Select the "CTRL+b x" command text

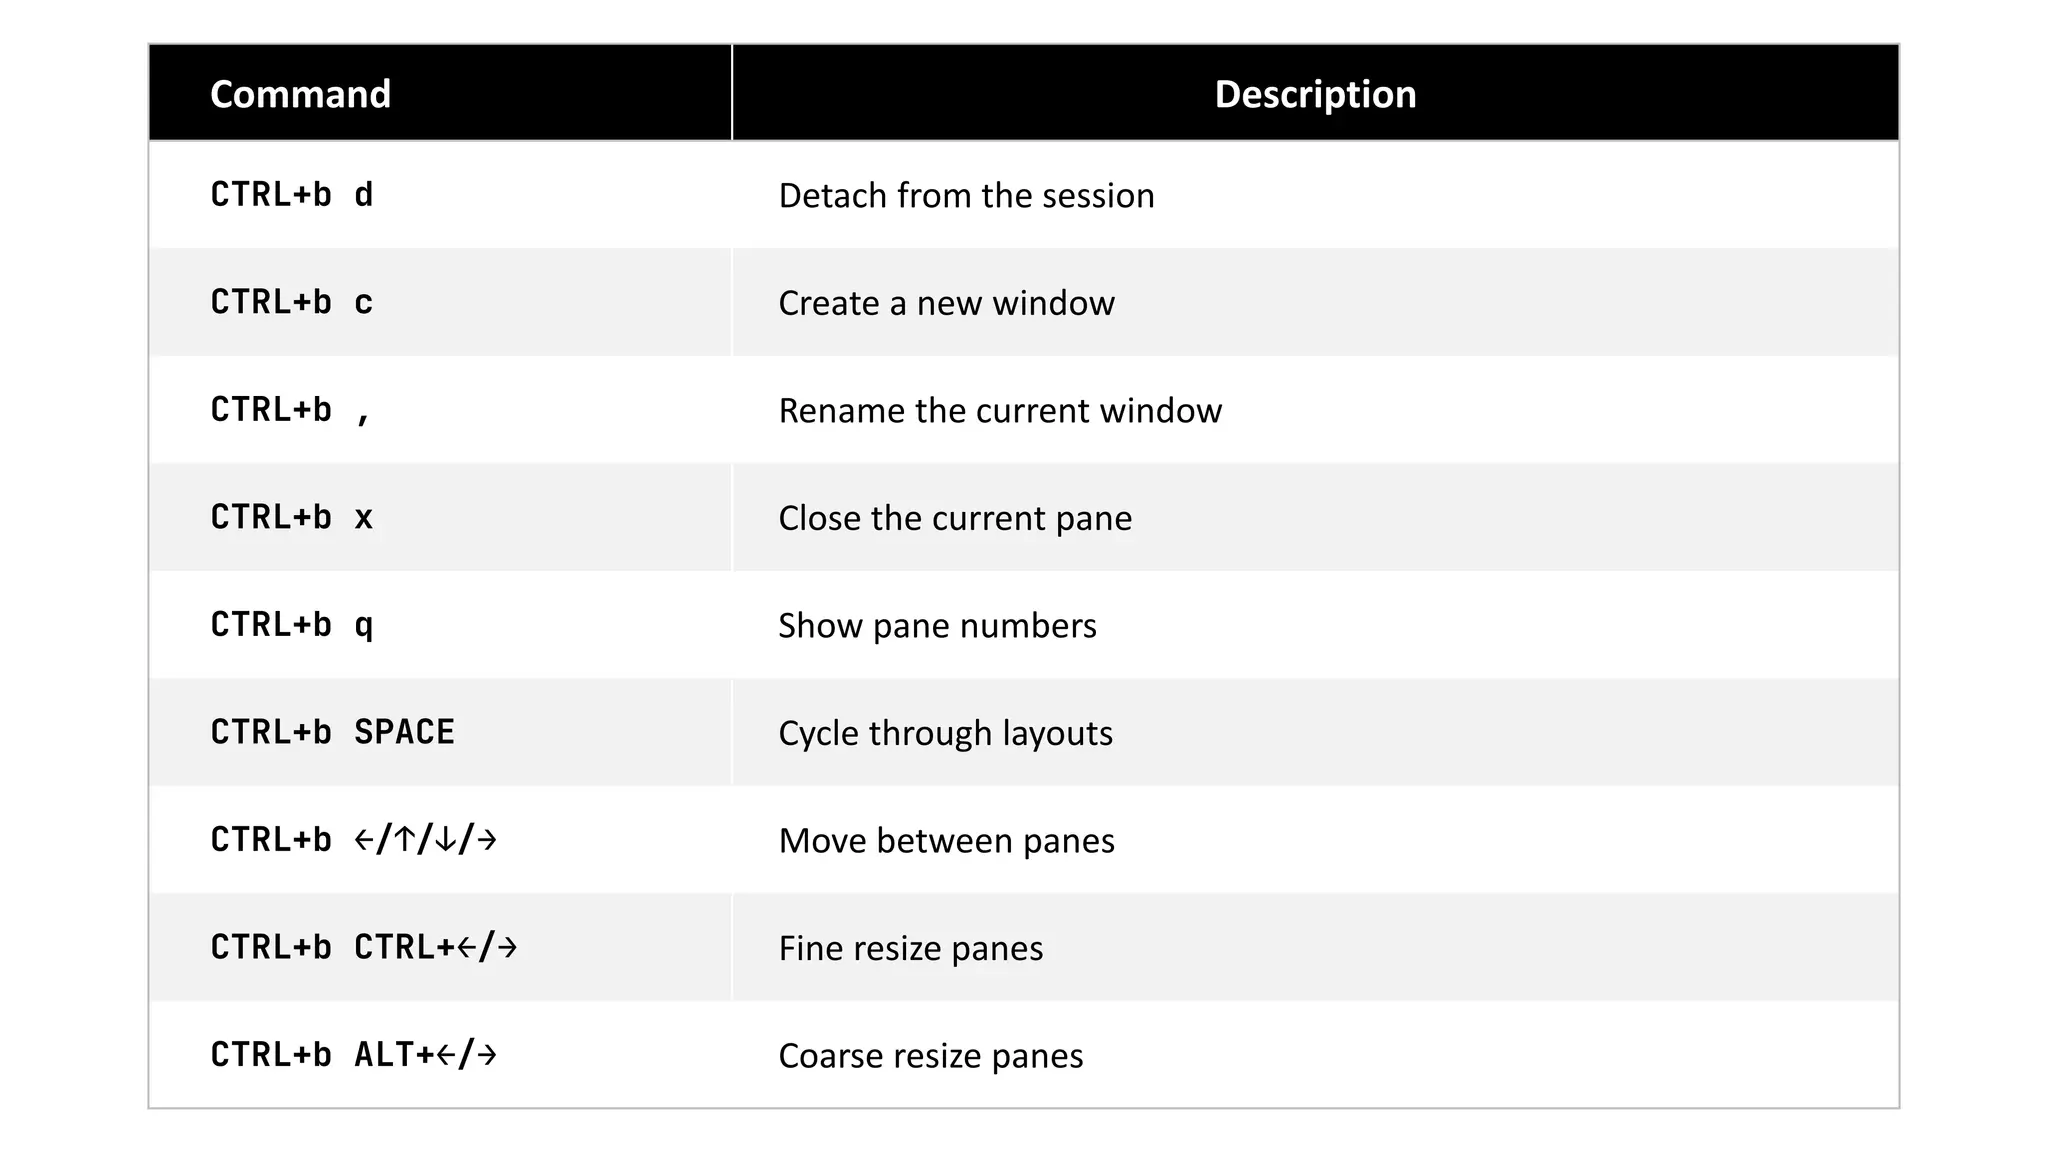(x=291, y=517)
